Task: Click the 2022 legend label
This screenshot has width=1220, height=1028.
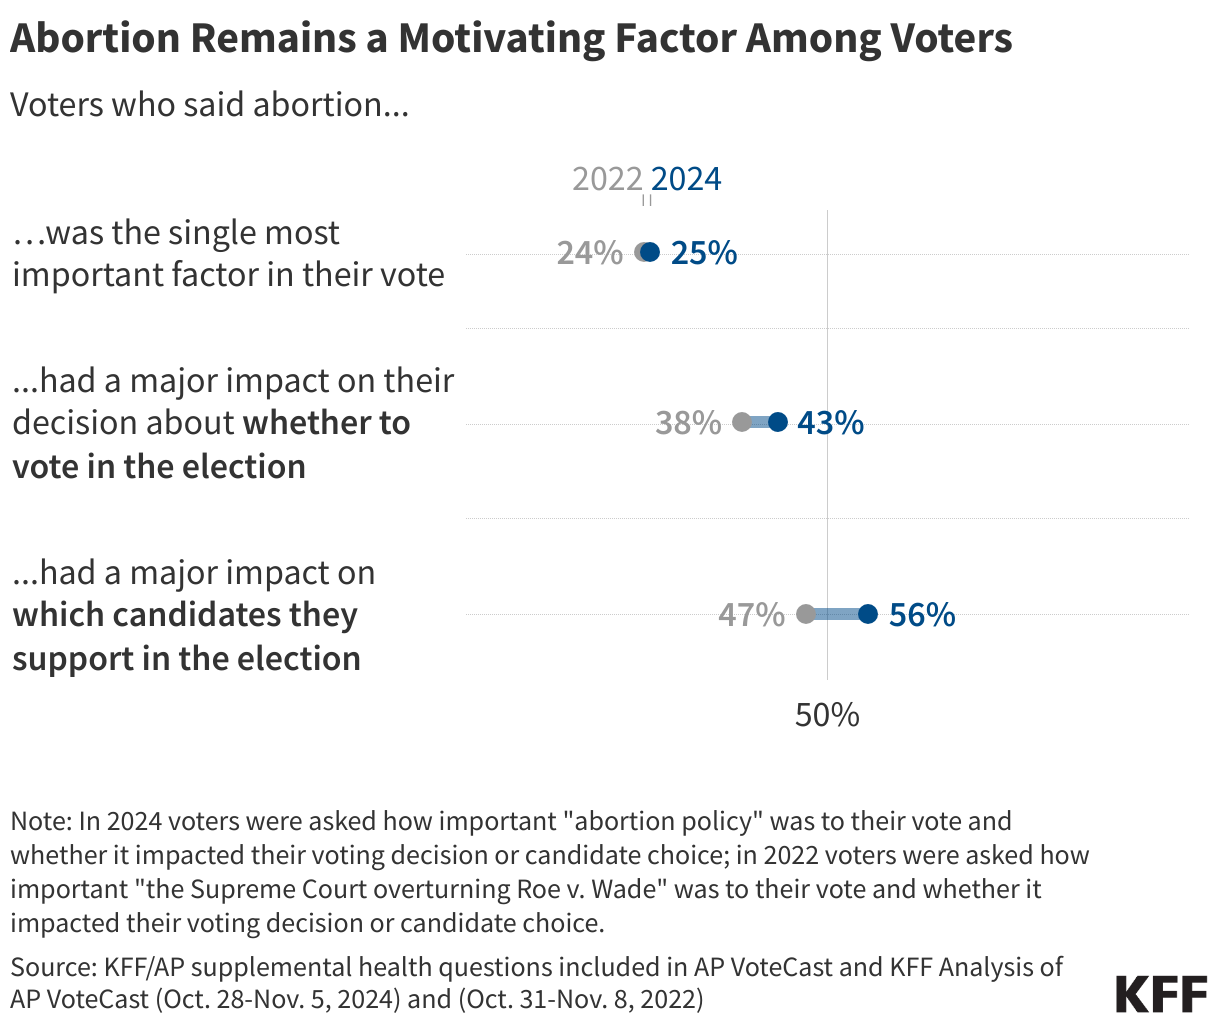Action: (x=607, y=179)
